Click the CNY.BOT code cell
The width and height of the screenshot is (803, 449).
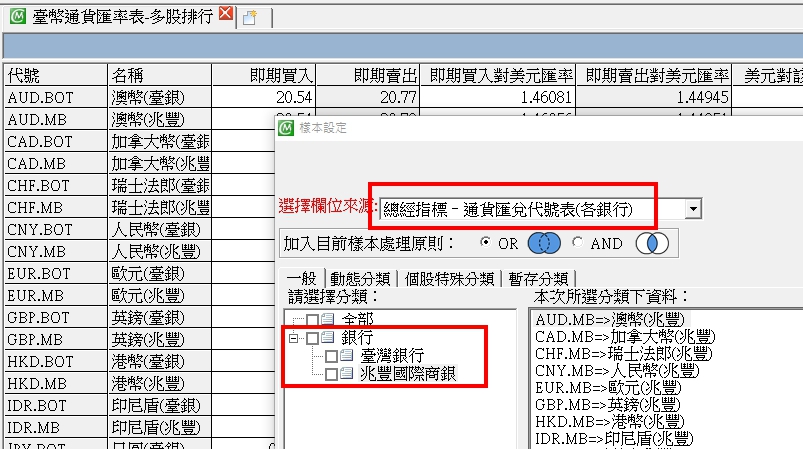pyautogui.click(x=55, y=229)
